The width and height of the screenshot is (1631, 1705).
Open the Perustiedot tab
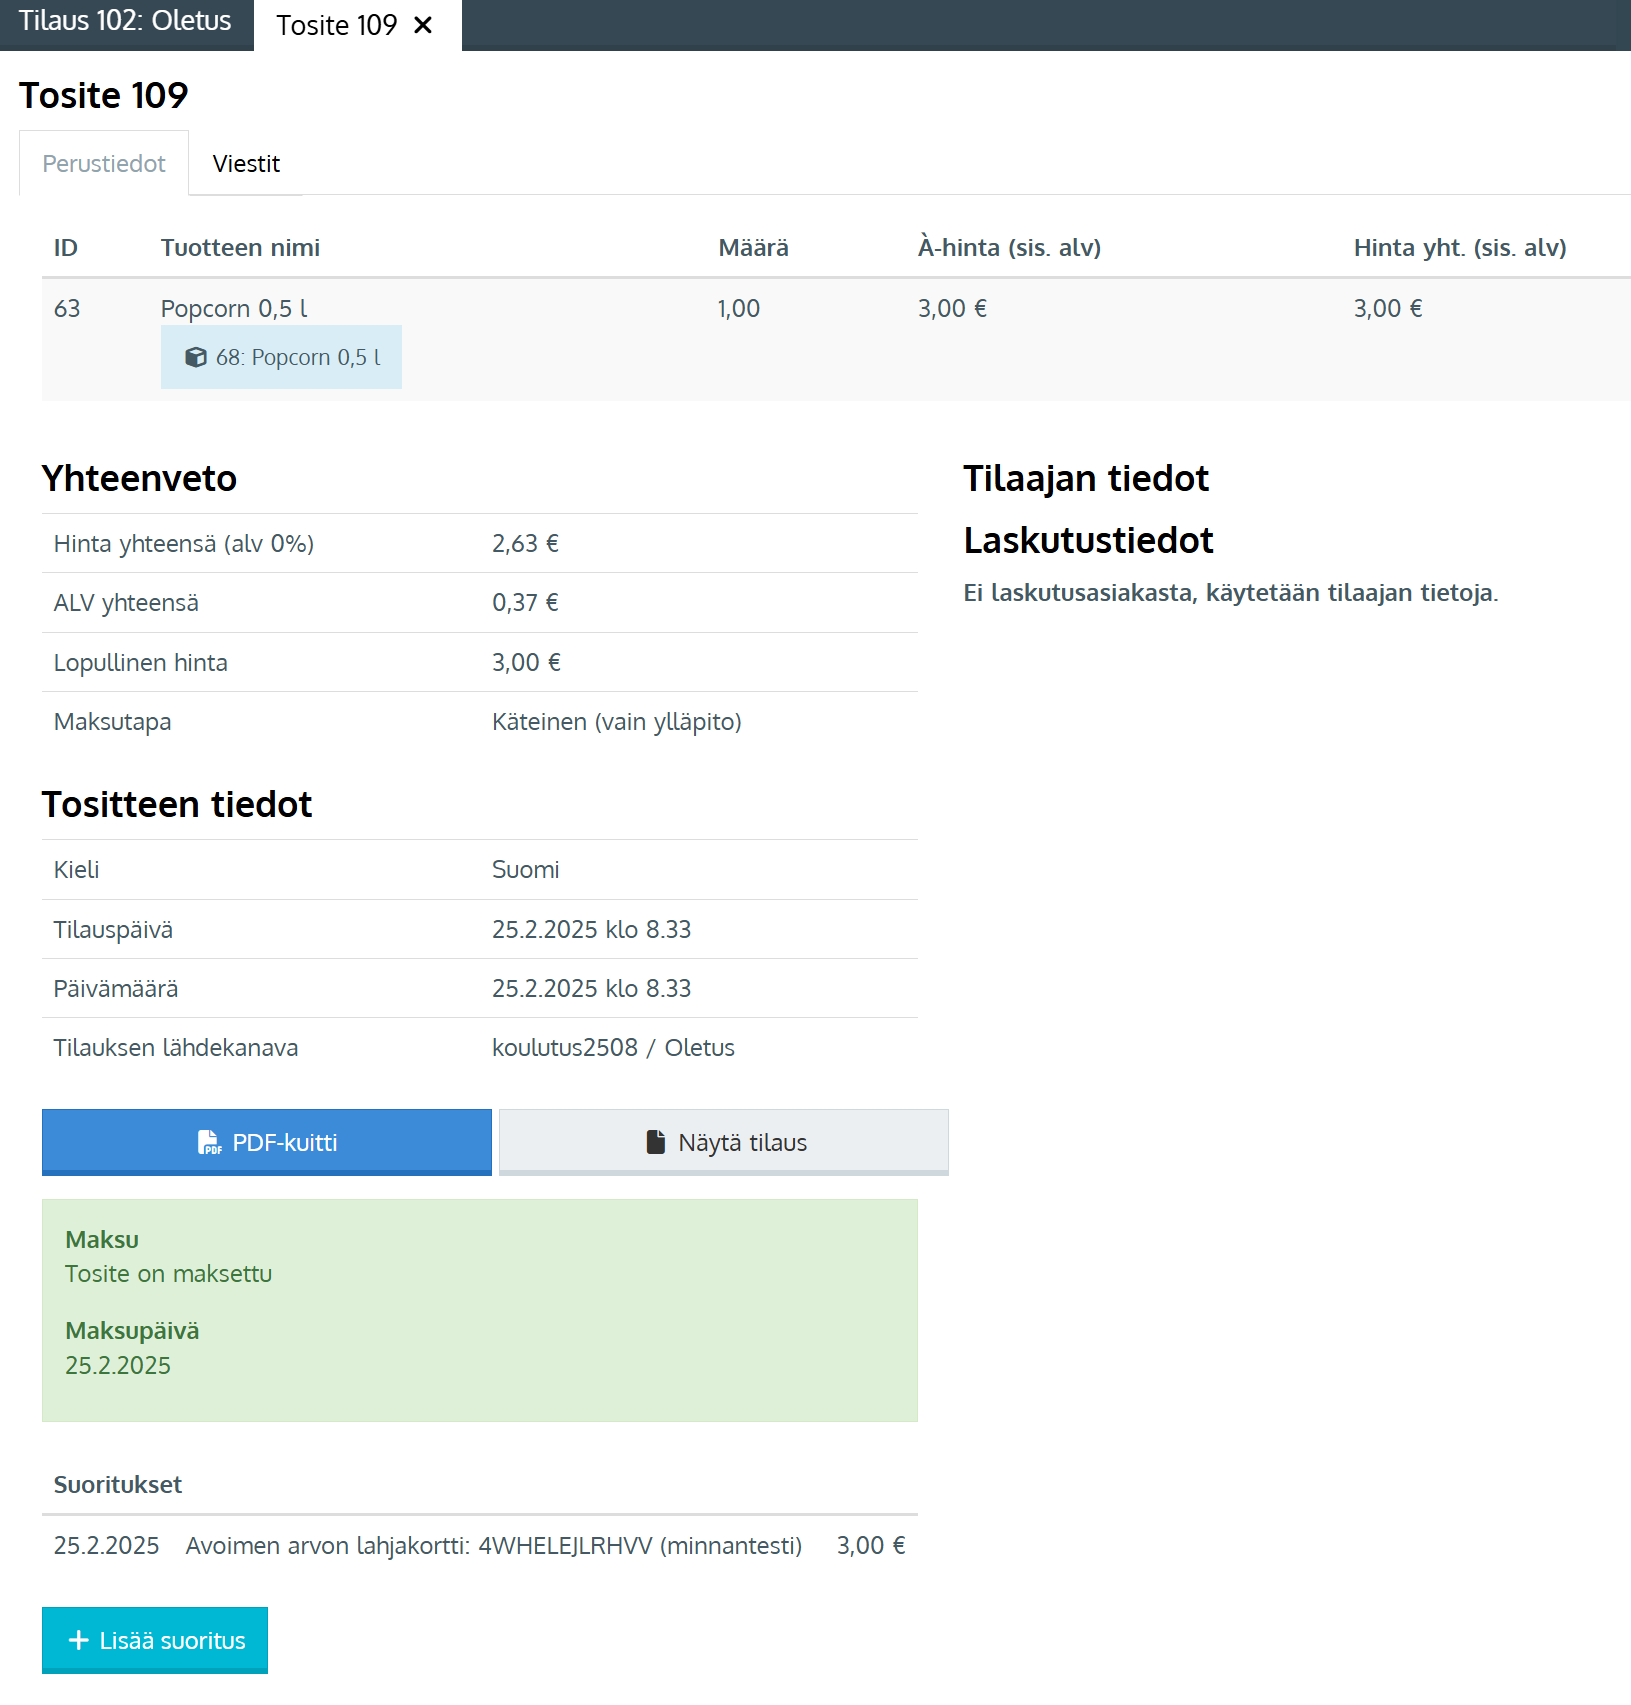104,163
